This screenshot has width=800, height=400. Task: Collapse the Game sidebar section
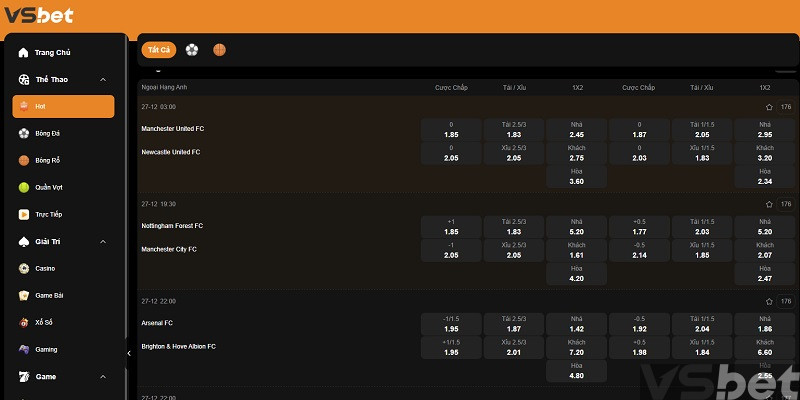(x=103, y=377)
